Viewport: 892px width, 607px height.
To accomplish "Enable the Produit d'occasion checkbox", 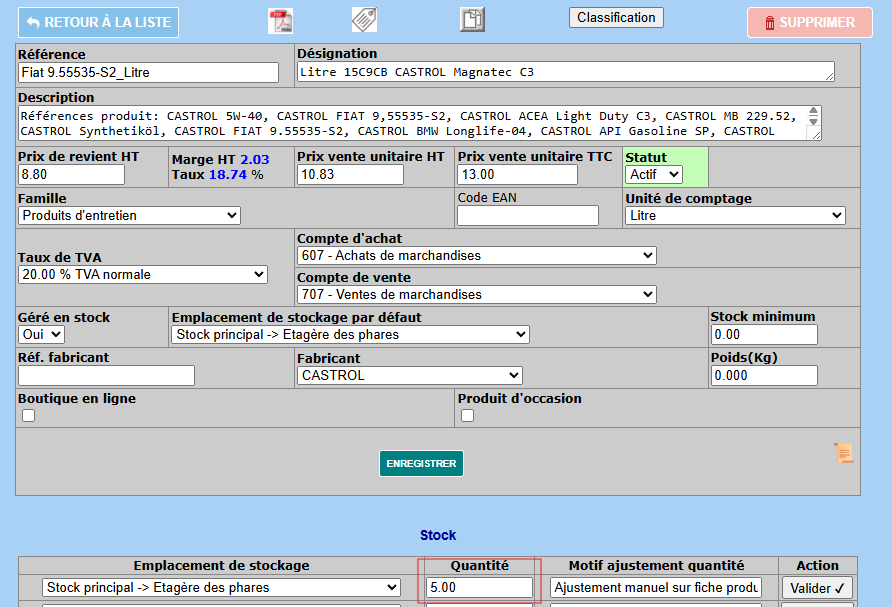I will click(468, 416).
